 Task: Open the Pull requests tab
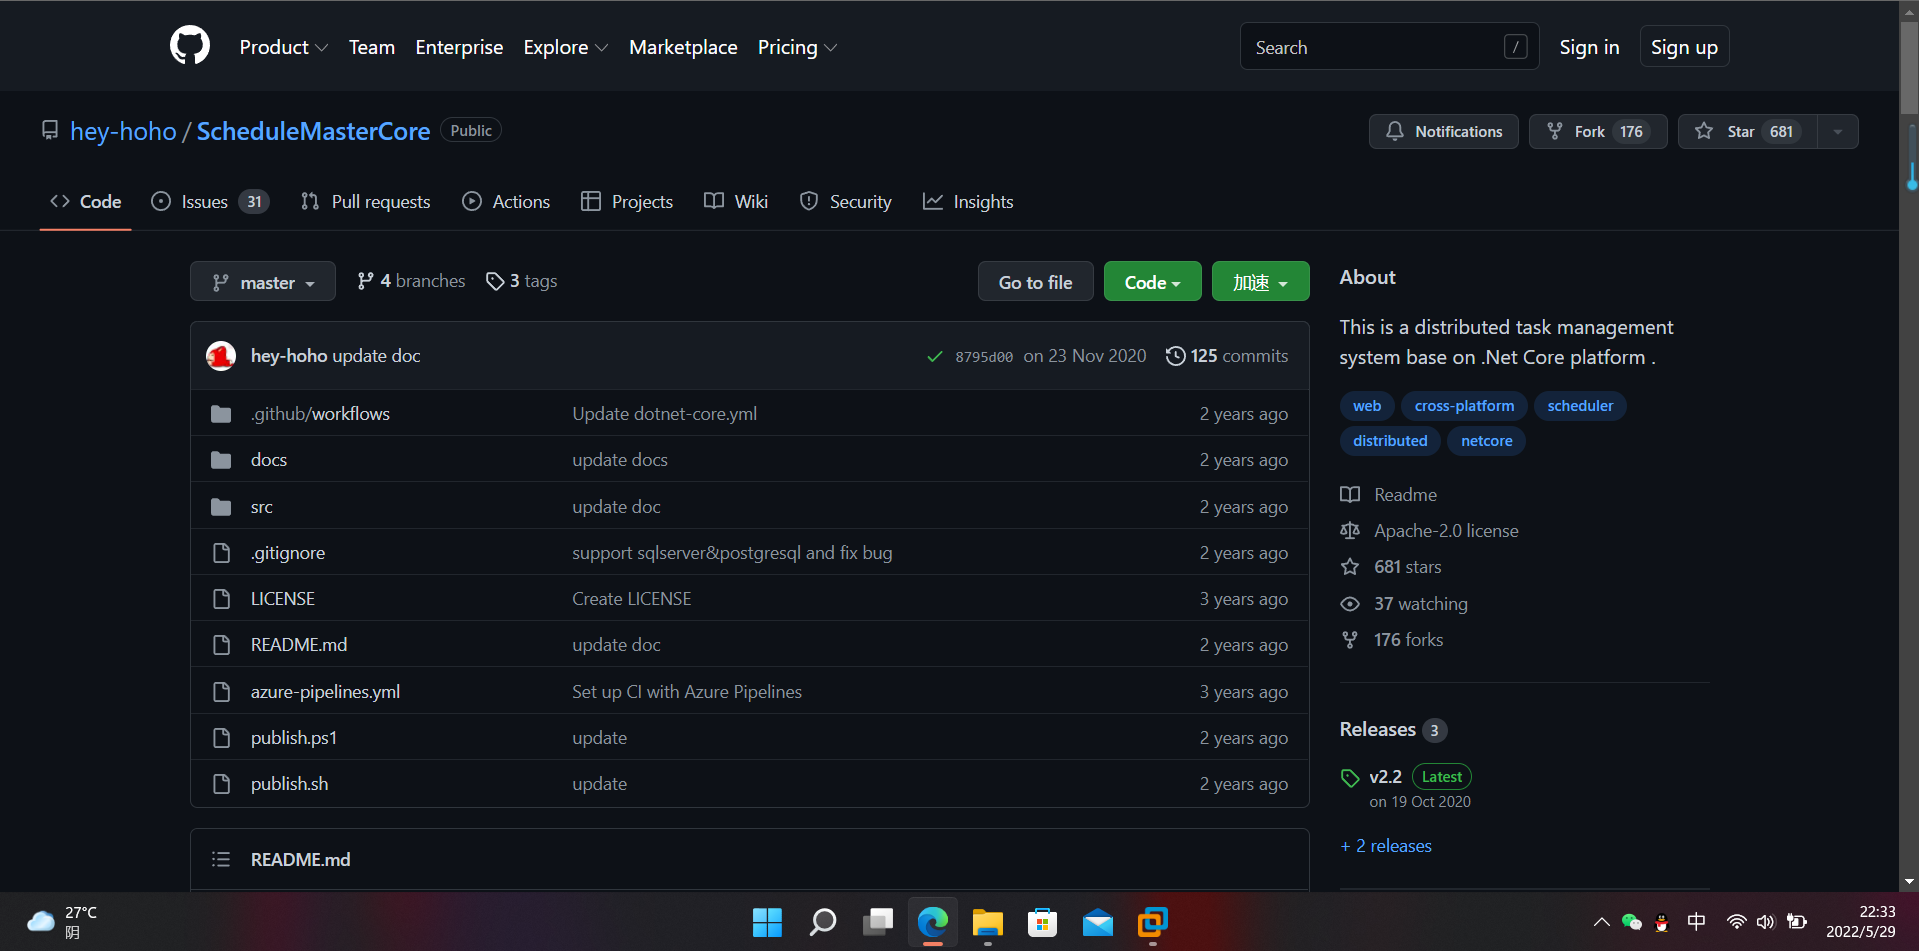366,202
